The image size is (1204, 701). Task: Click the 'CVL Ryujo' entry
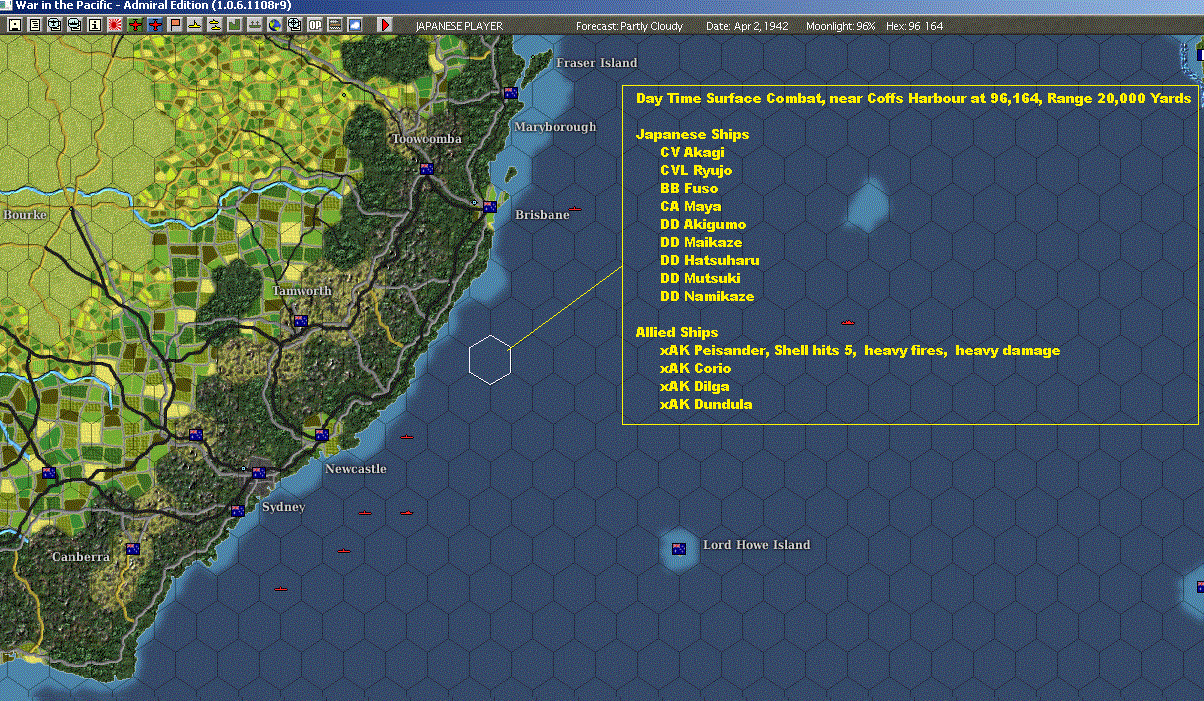coord(696,170)
